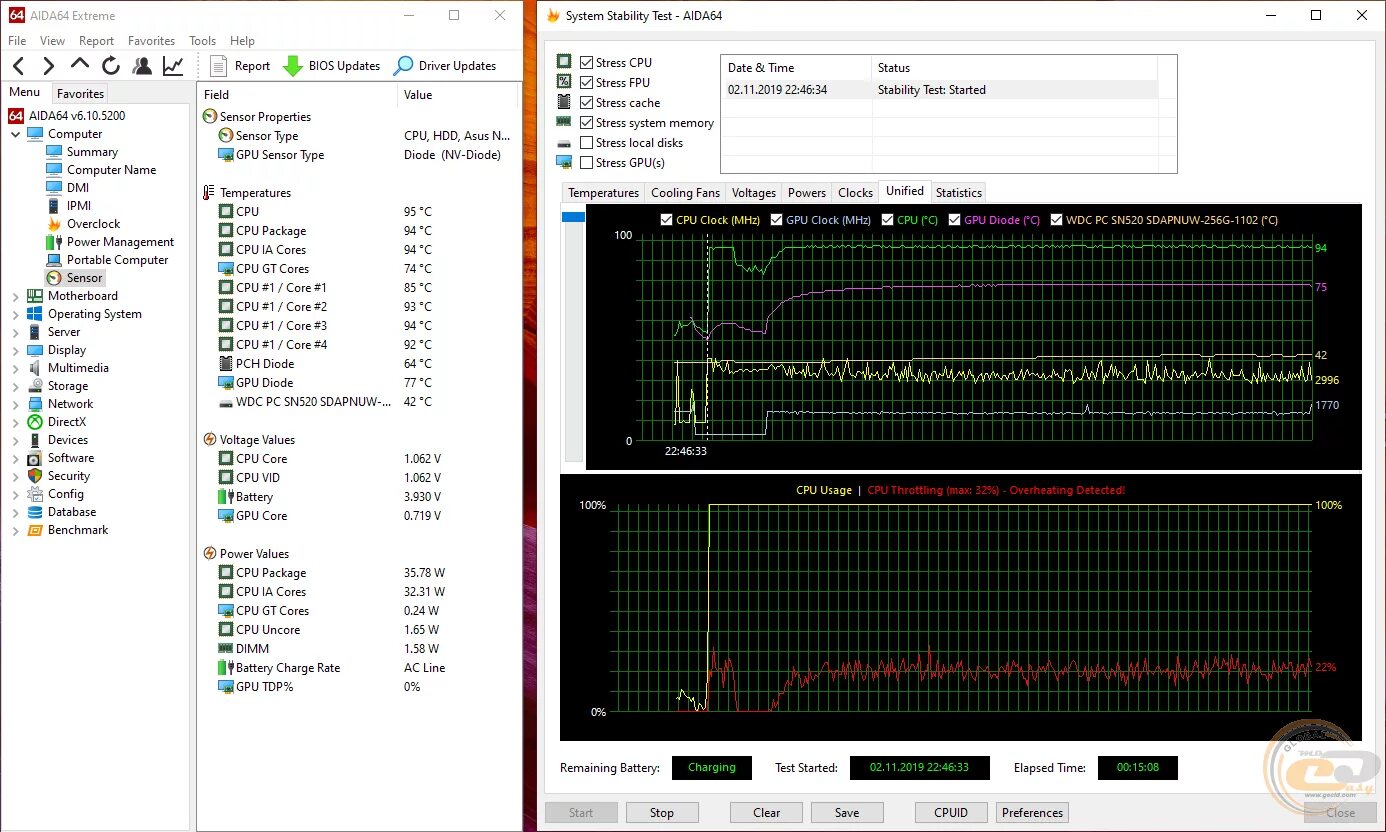Switch to the Statistics tab
Image resolution: width=1386 pixels, height=832 pixels.
pyautogui.click(x=959, y=193)
